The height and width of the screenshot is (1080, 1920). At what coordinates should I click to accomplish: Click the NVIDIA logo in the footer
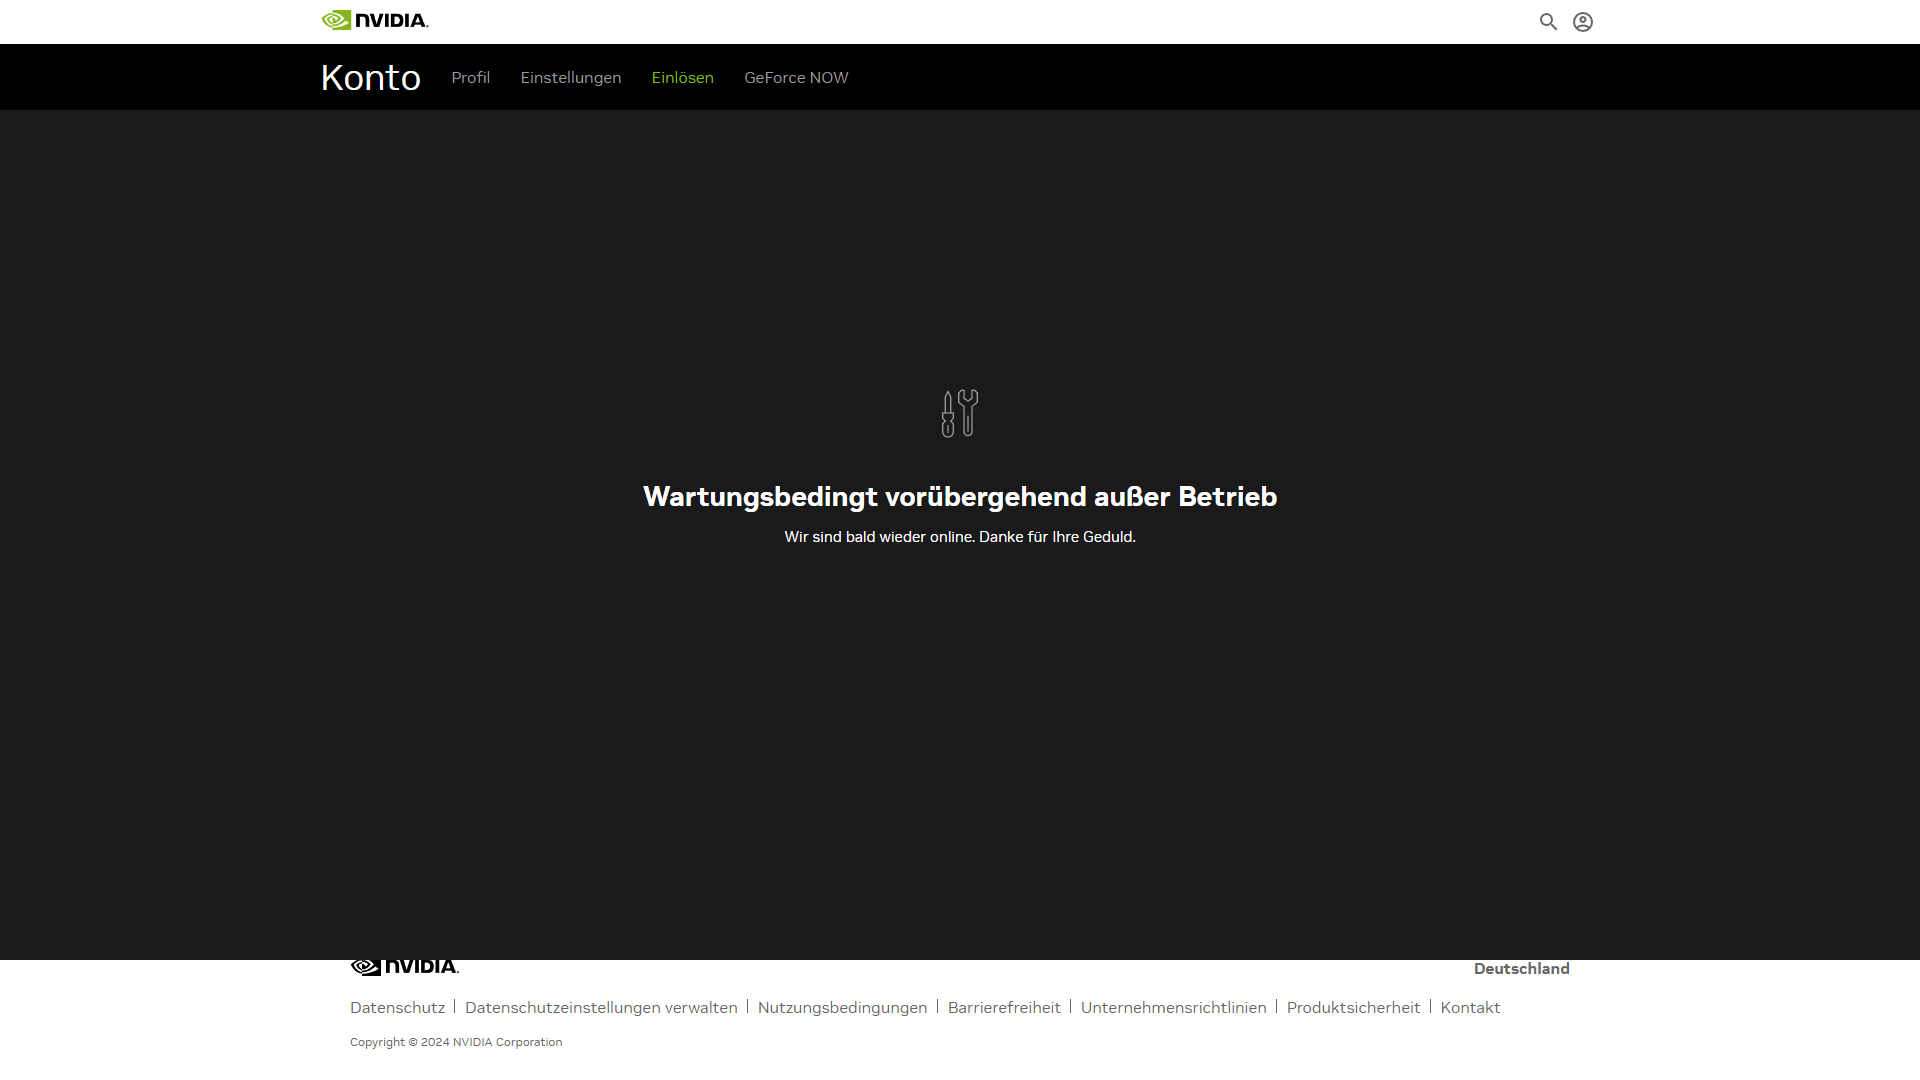(x=403, y=966)
